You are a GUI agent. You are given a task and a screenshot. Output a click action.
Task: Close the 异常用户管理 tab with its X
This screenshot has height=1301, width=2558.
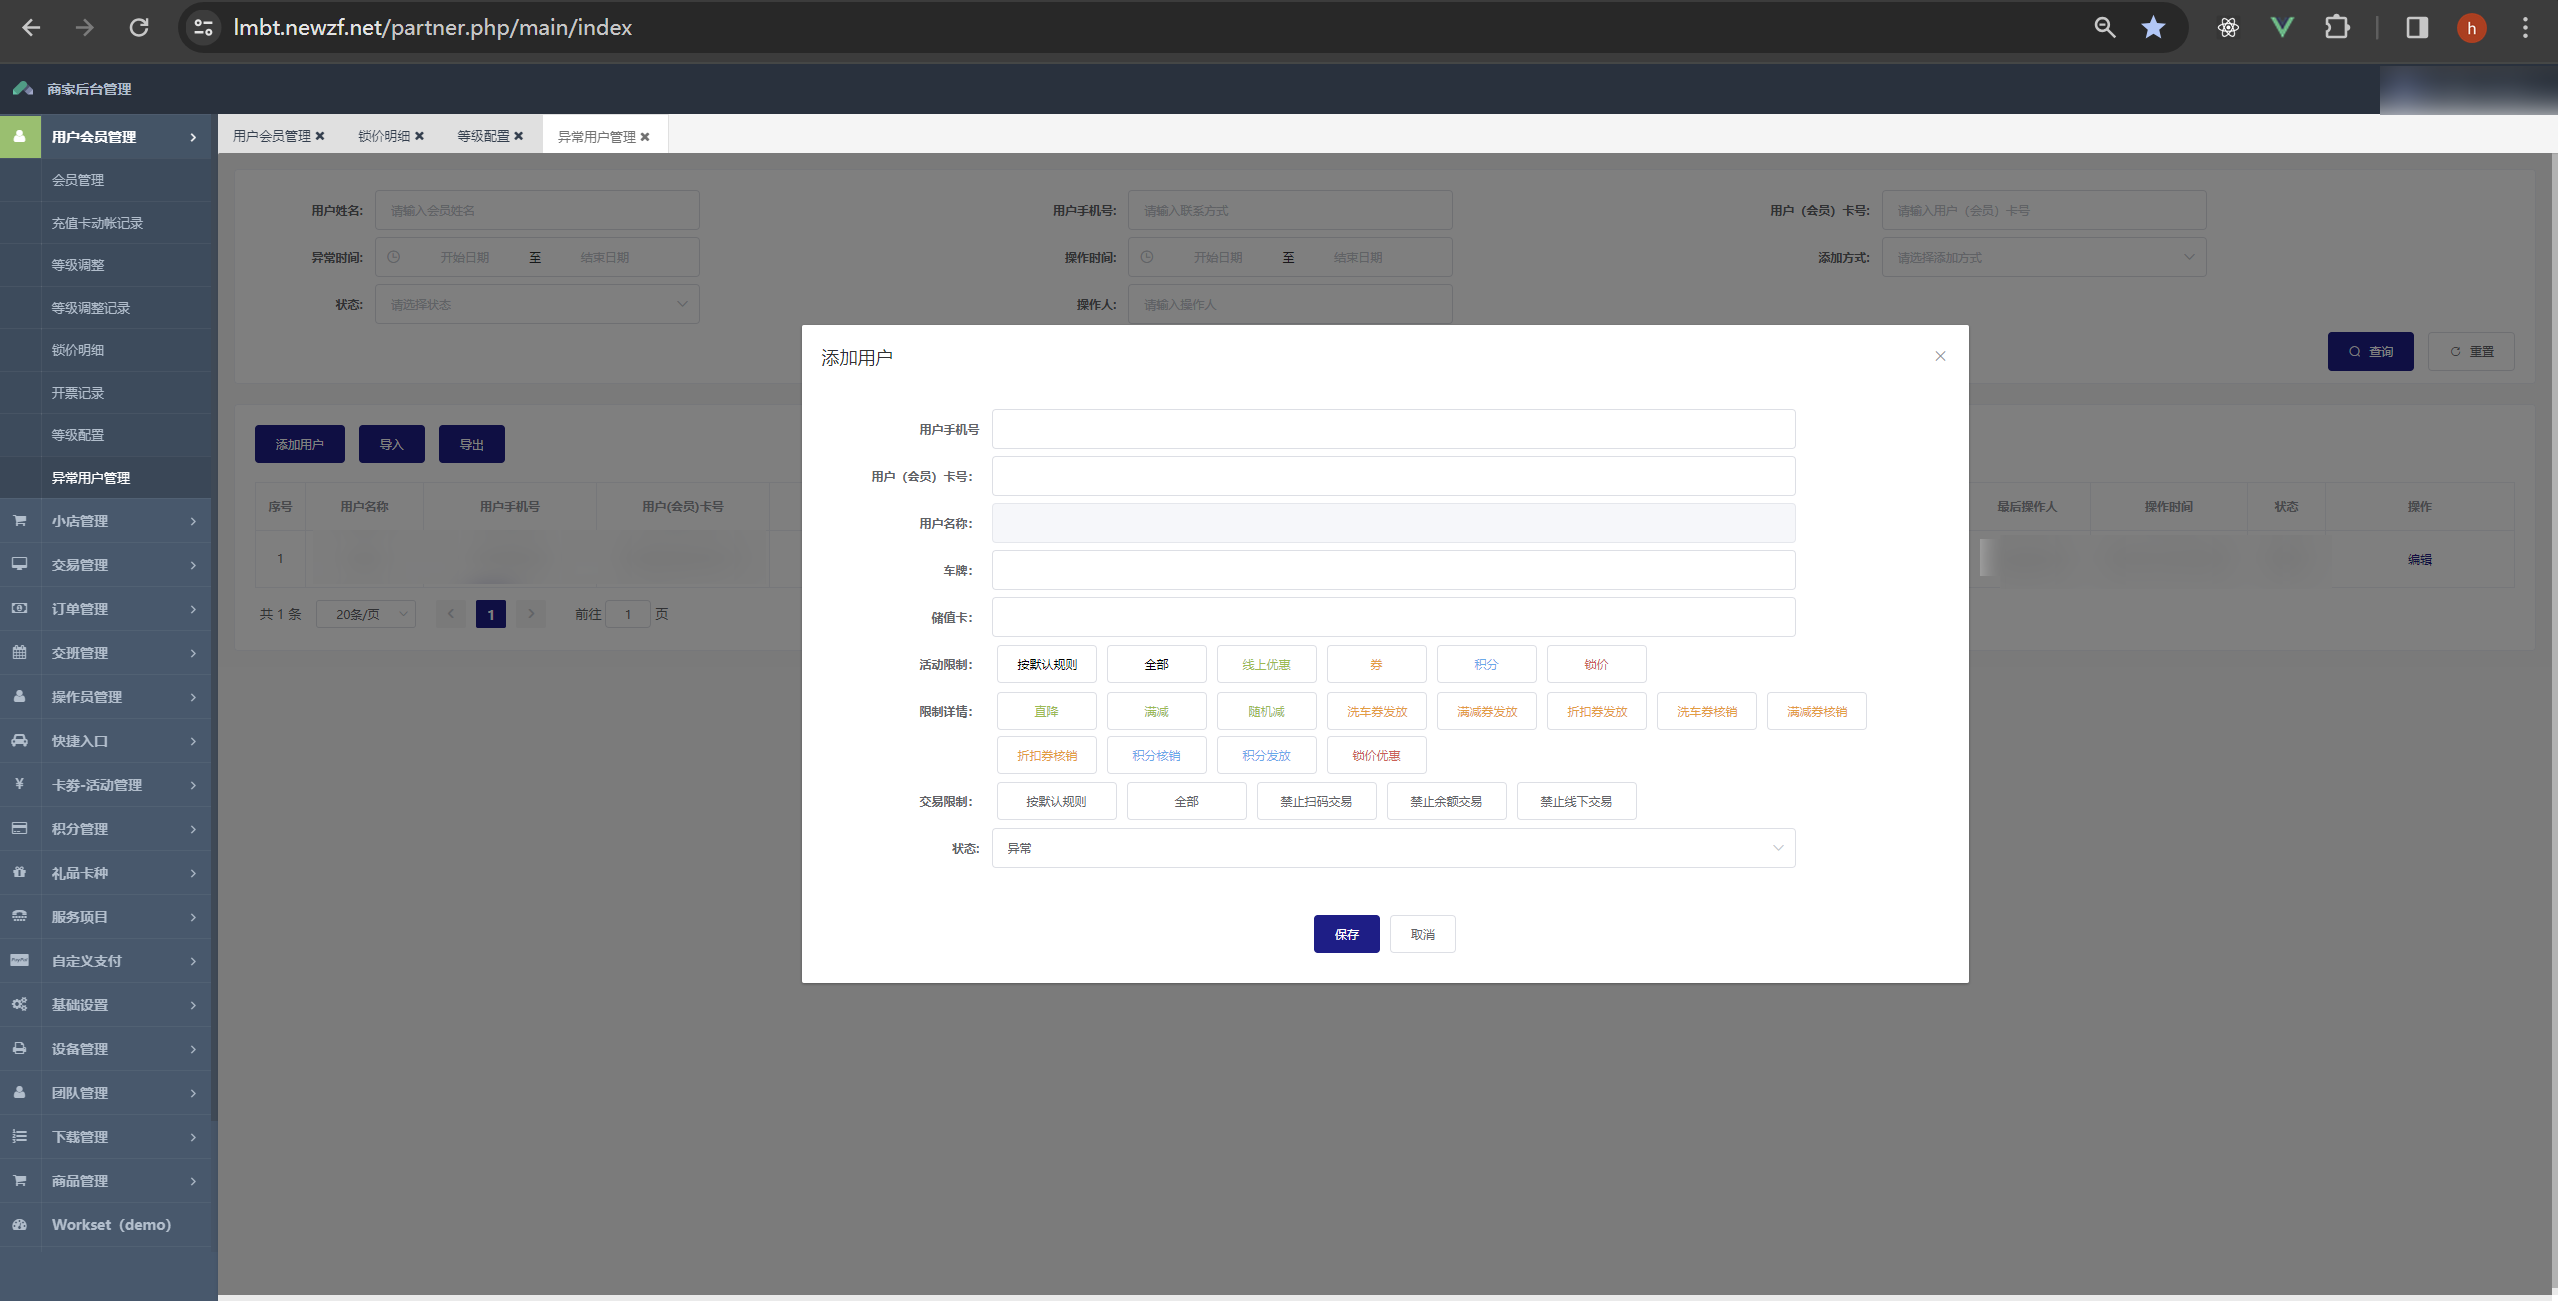[x=645, y=137]
